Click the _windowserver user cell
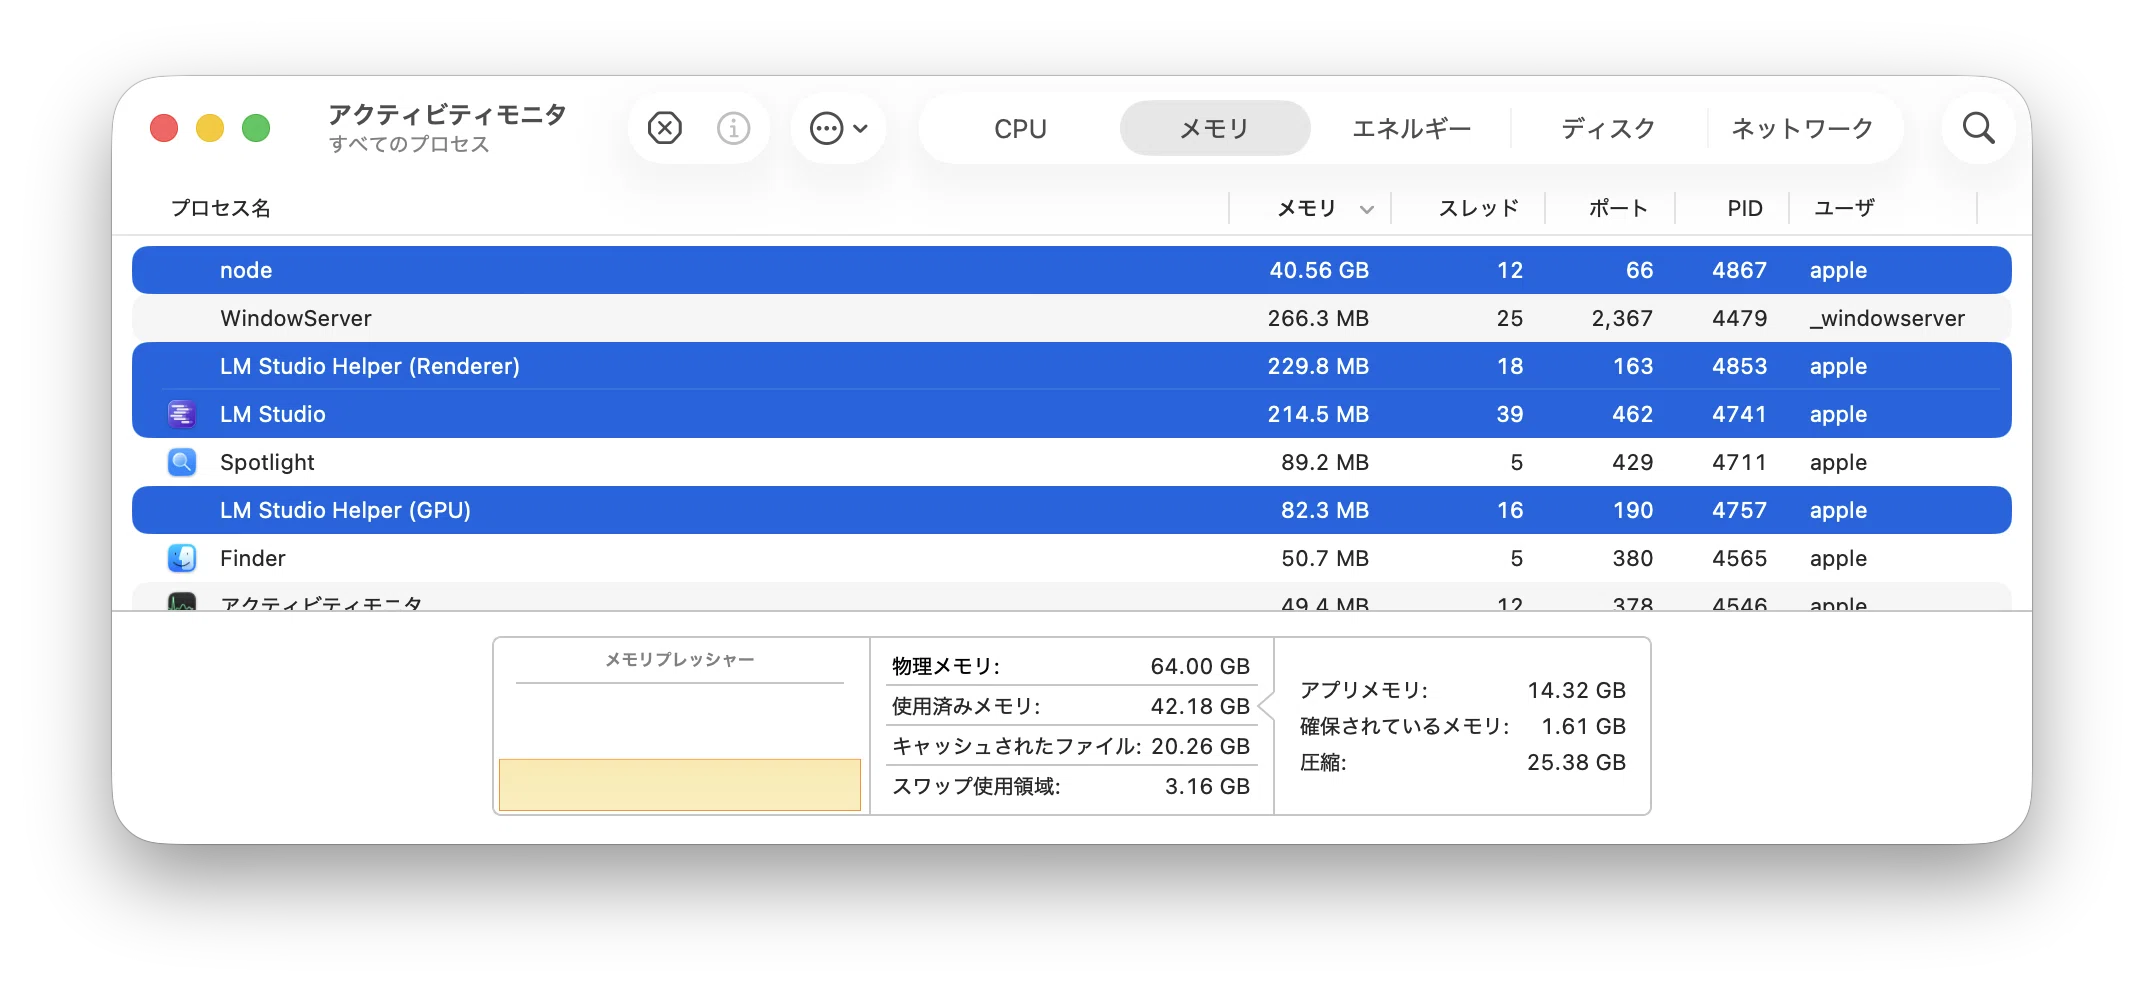The image size is (2144, 992). (1887, 318)
